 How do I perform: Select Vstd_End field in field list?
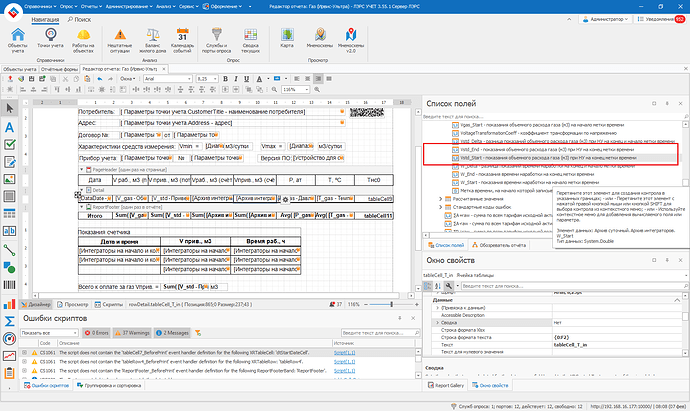(x=544, y=150)
